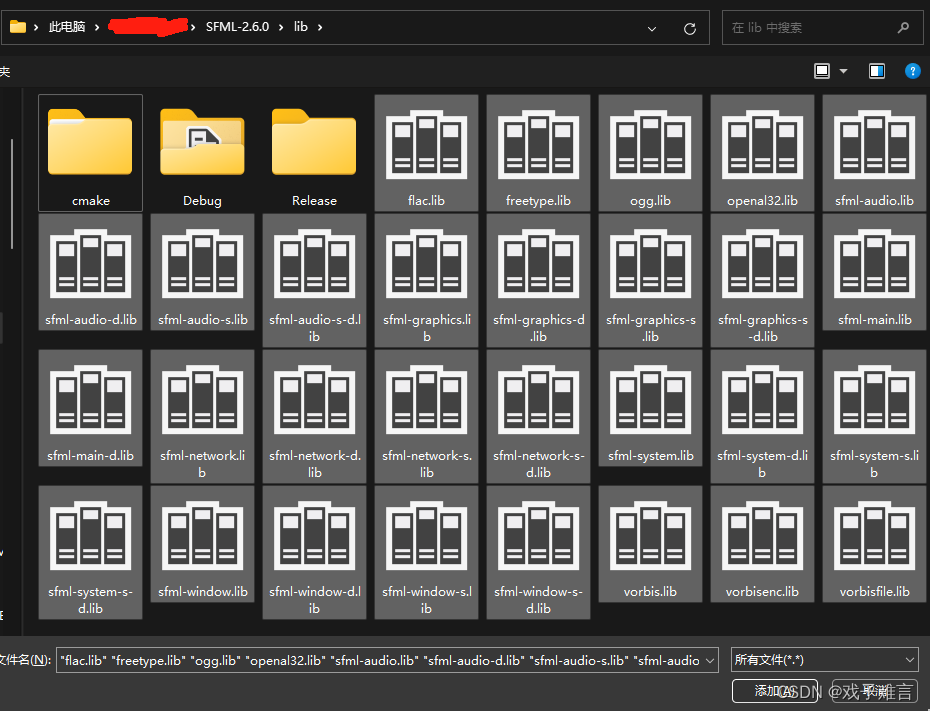The width and height of the screenshot is (930, 711).
Task: Expand chevron after 此电脑 in path
Action: coord(97,27)
